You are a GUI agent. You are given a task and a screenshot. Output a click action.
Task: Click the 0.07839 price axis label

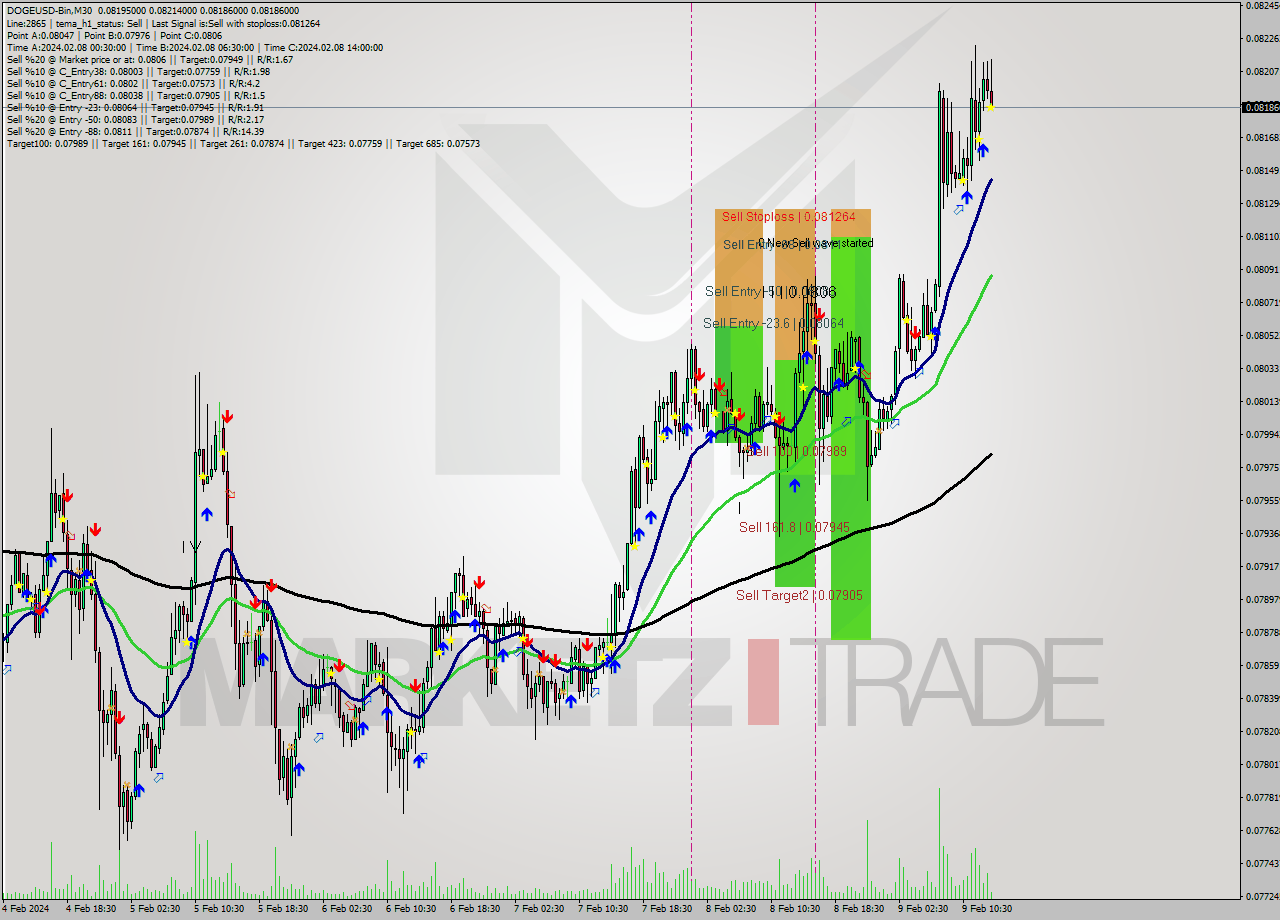click(1261, 698)
